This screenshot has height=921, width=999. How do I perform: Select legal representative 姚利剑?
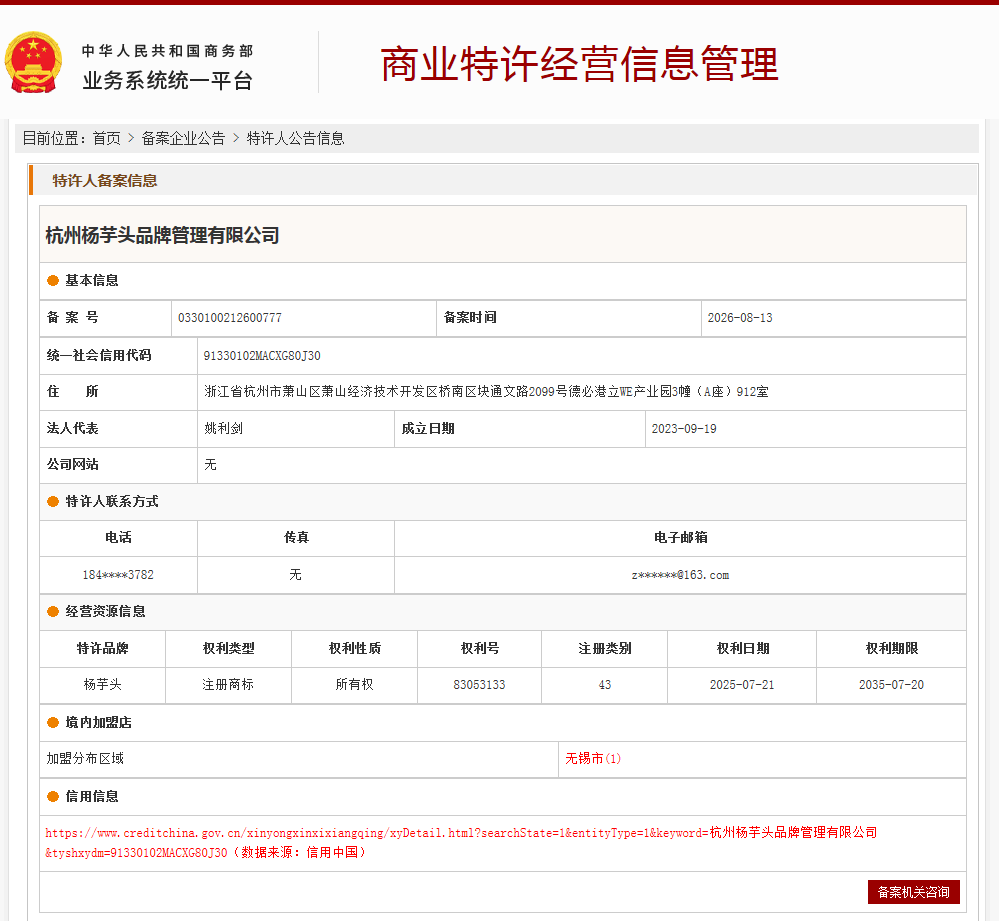click(x=224, y=429)
